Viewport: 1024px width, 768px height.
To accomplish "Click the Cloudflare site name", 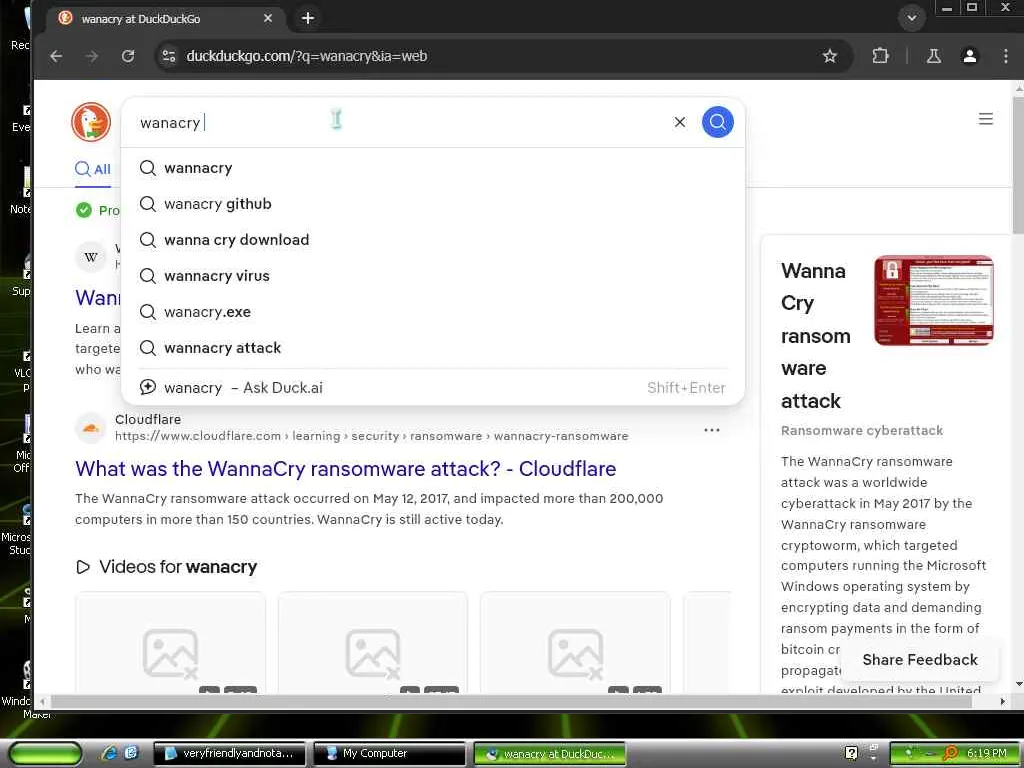I will pos(148,419).
